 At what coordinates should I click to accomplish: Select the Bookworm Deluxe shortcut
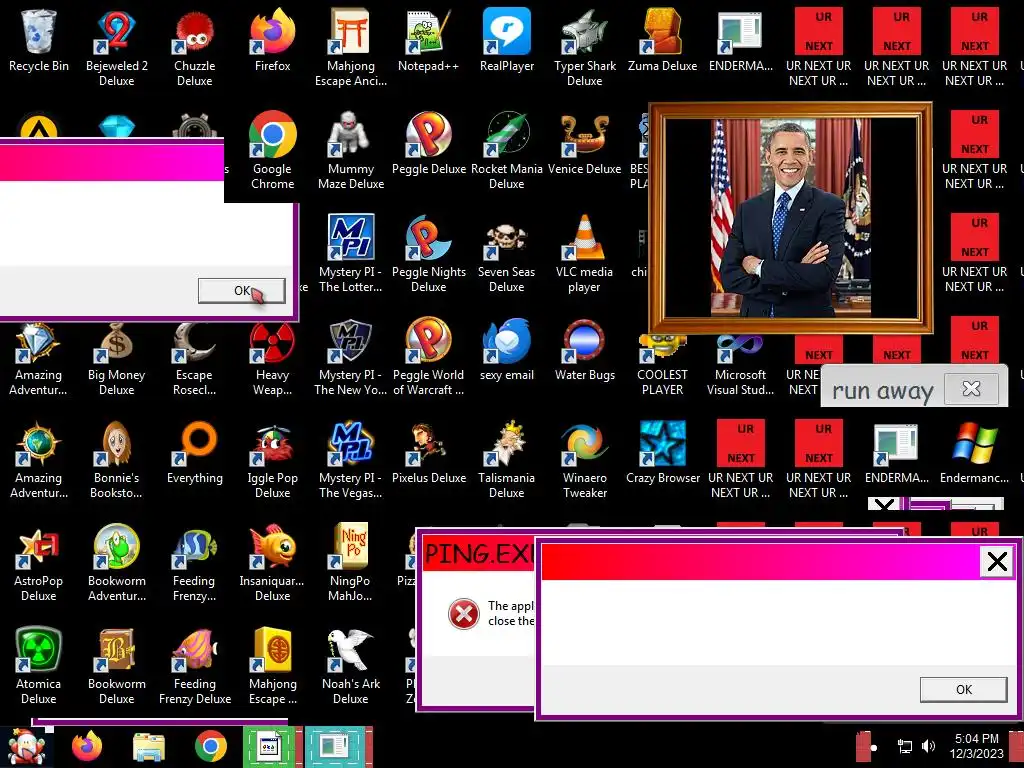[x=116, y=667]
